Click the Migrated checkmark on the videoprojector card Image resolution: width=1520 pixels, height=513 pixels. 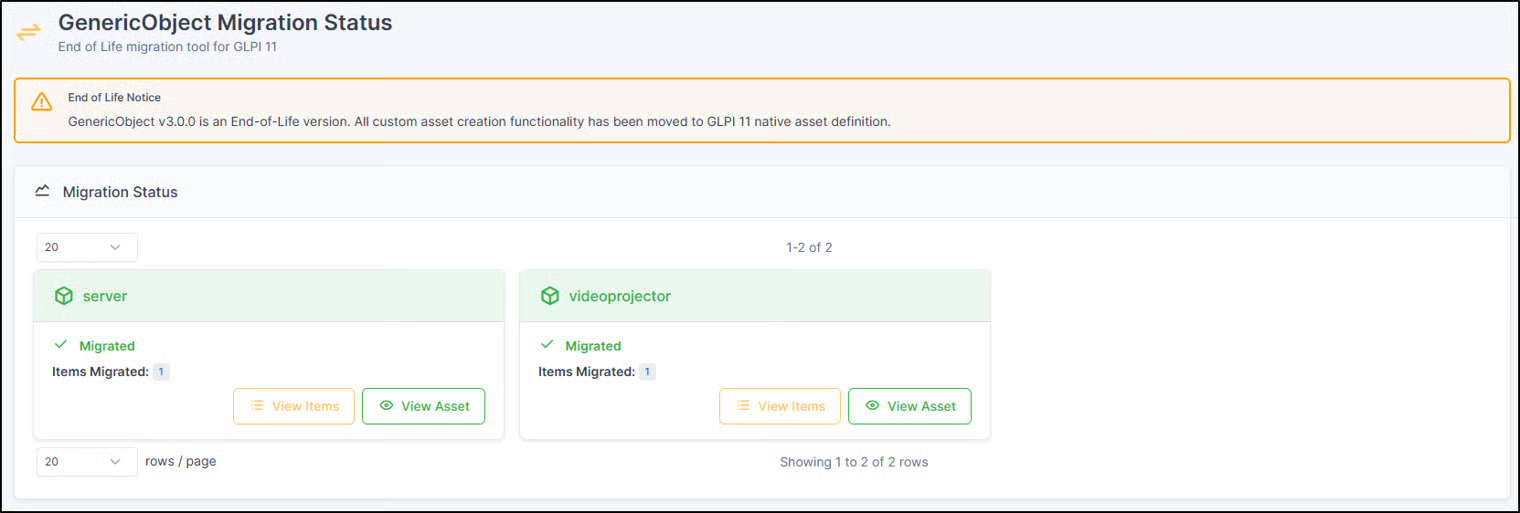547,345
